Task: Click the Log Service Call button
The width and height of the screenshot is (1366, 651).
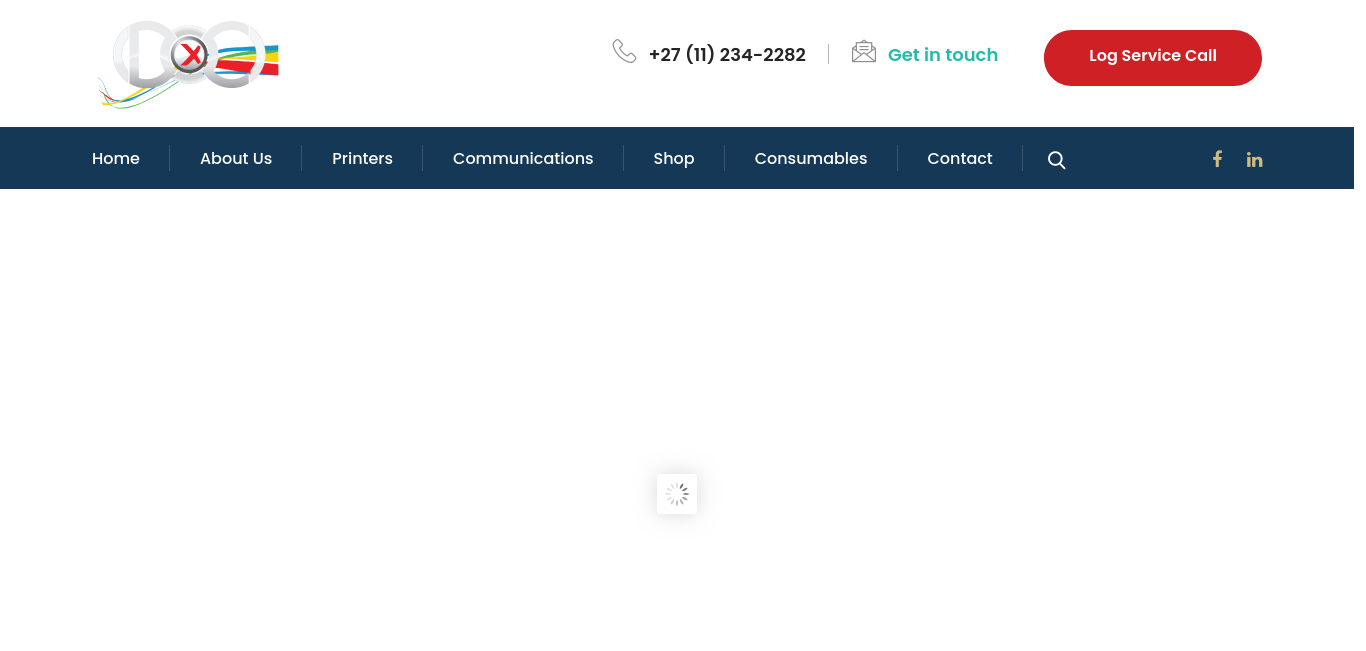Action: [x=1153, y=58]
